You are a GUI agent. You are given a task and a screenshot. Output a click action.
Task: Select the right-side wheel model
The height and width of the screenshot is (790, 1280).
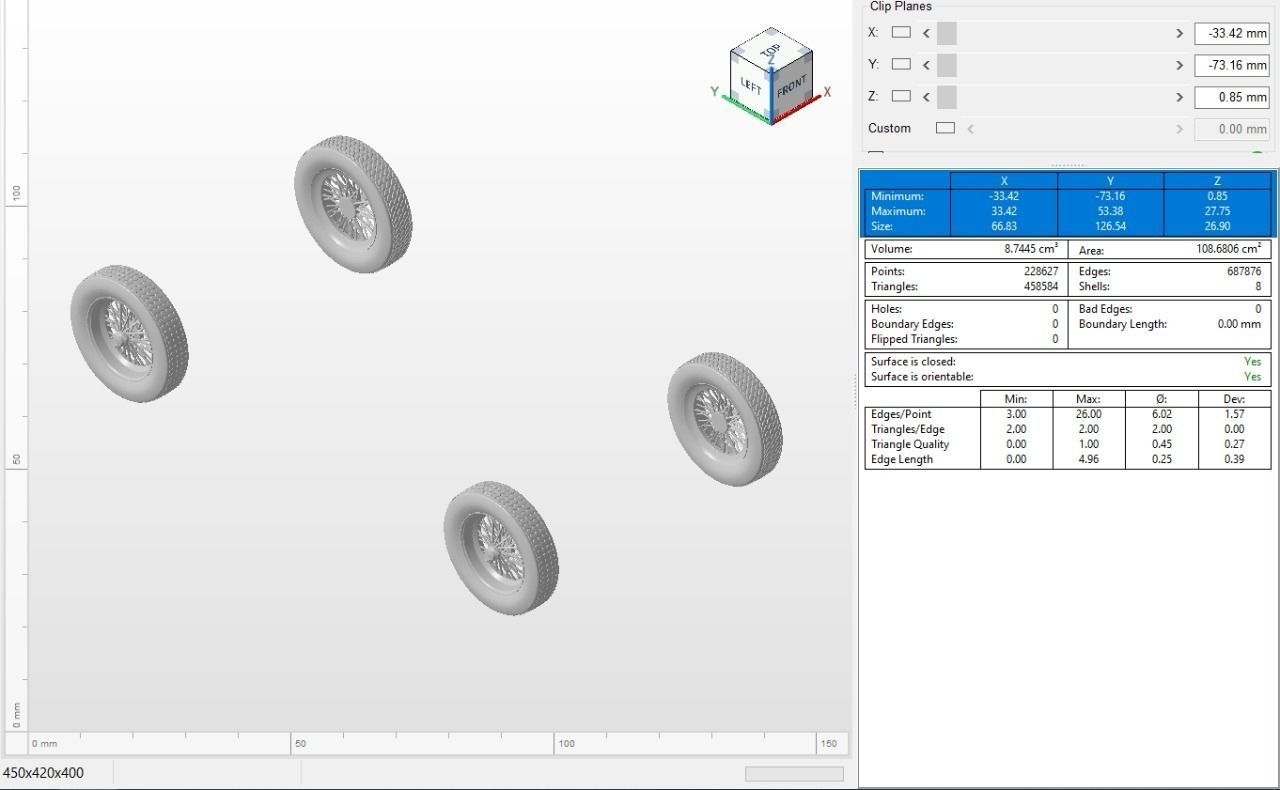pyautogui.click(x=725, y=418)
